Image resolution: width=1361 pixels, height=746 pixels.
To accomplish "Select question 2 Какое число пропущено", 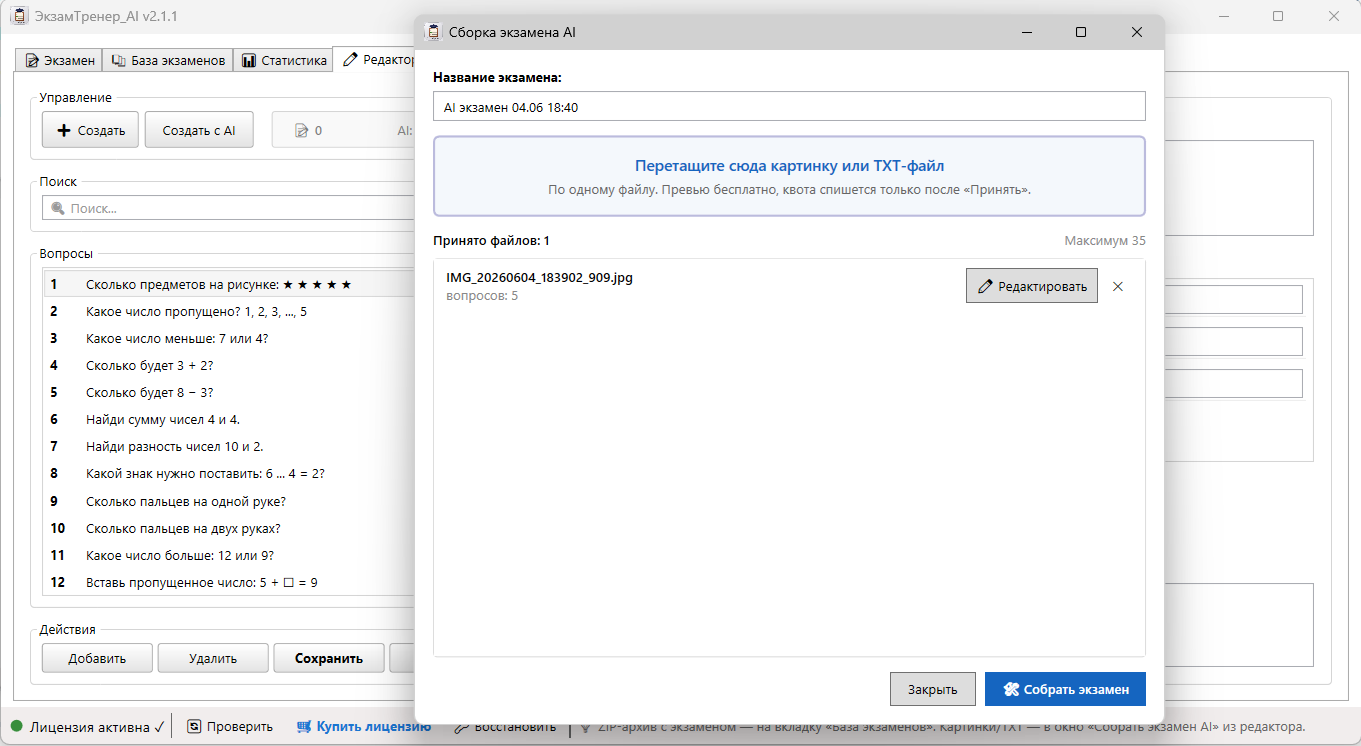I will 229,312.
